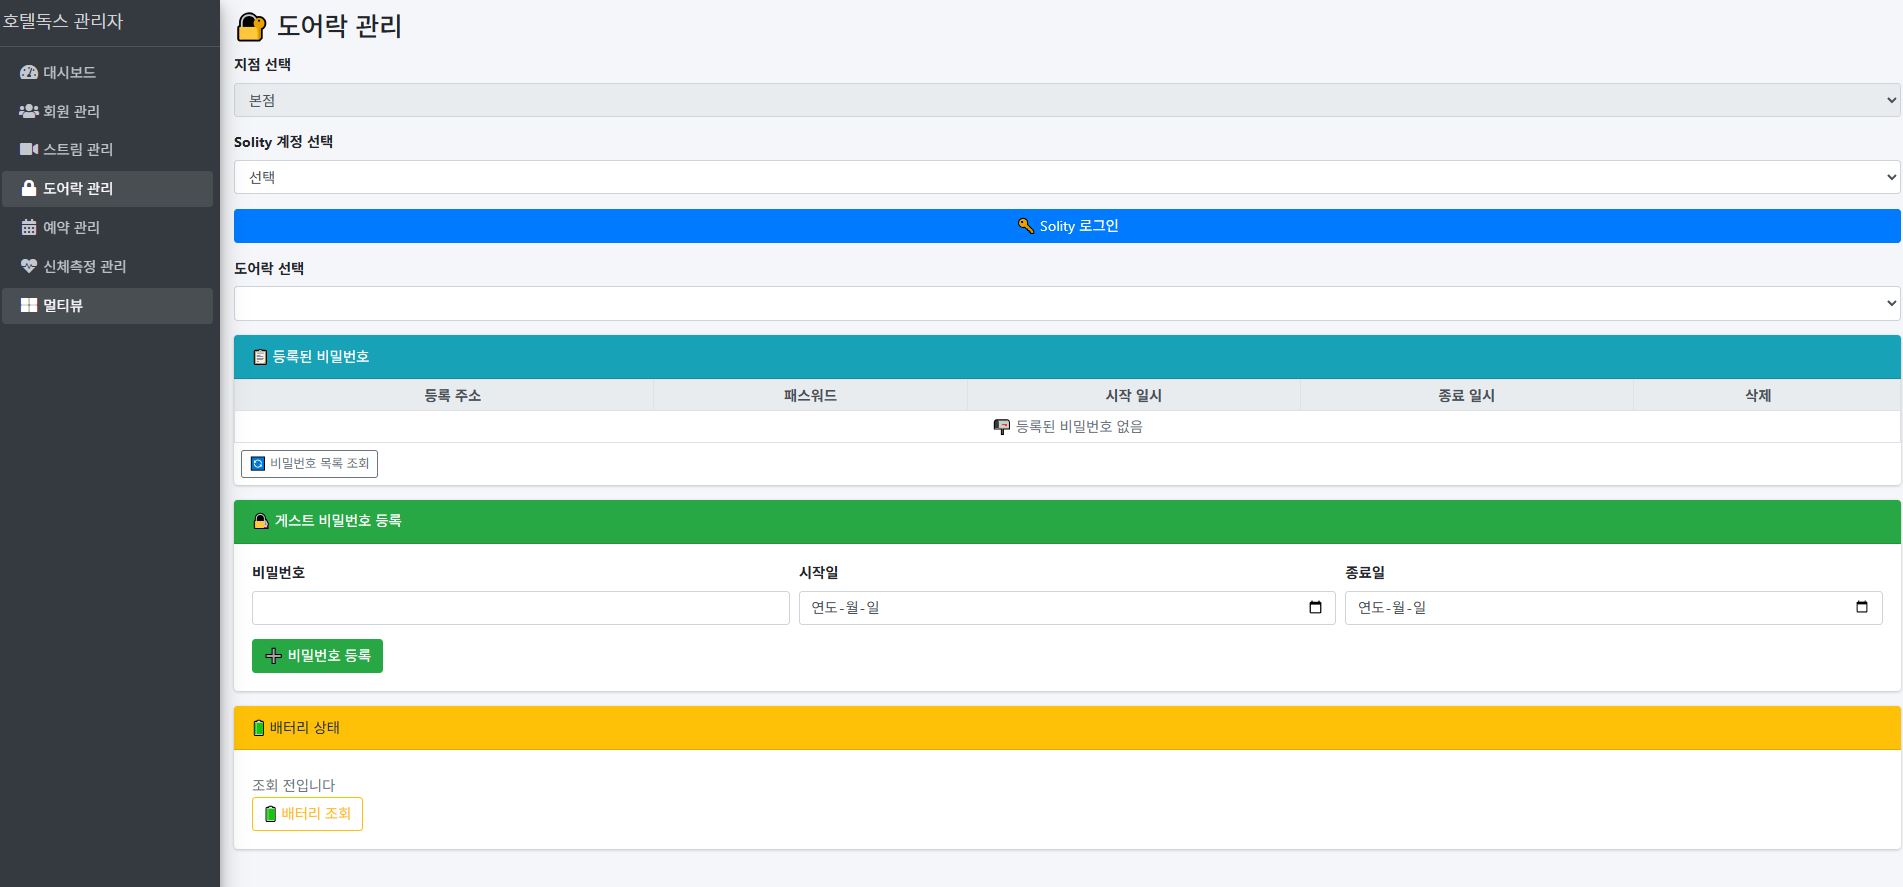
Task: Select 도어락 관리 sidebar item
Action: (107, 188)
